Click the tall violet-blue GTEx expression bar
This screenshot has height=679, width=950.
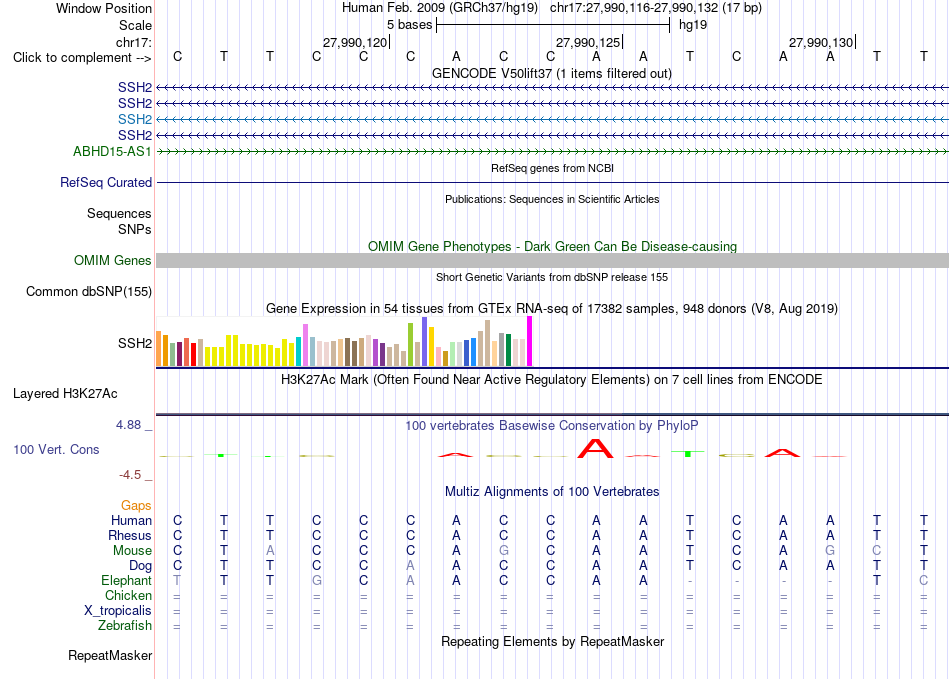(425, 341)
